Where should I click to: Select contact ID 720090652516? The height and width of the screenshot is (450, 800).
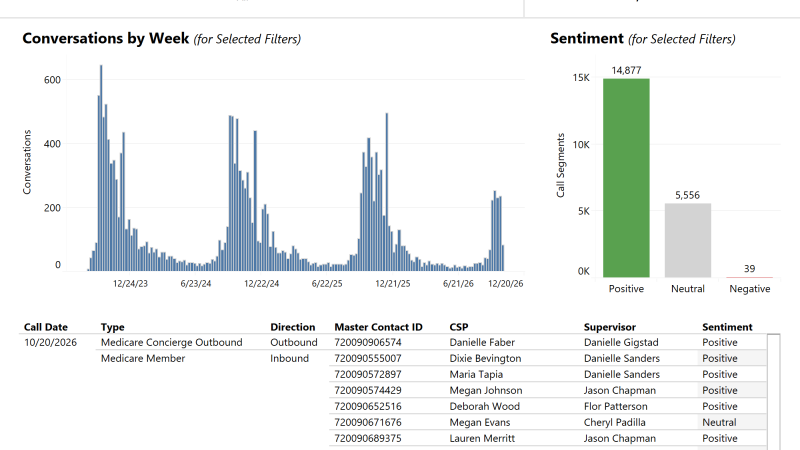[368, 407]
